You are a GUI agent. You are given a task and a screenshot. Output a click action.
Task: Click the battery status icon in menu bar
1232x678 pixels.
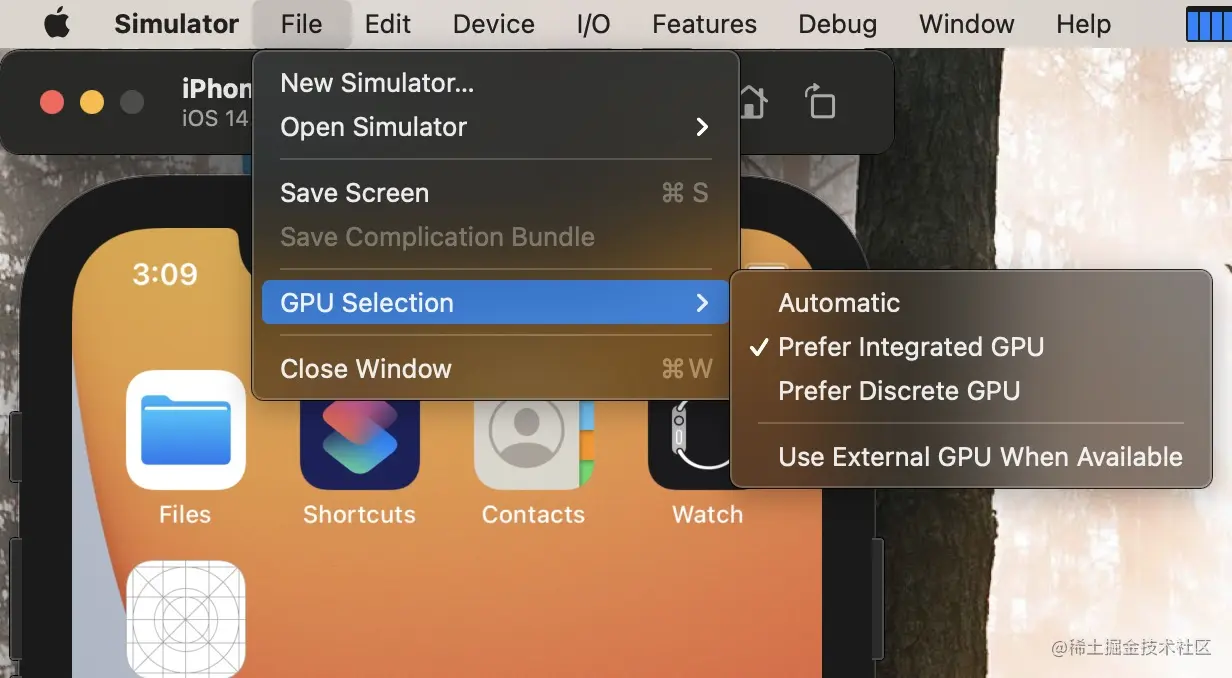tap(1208, 24)
